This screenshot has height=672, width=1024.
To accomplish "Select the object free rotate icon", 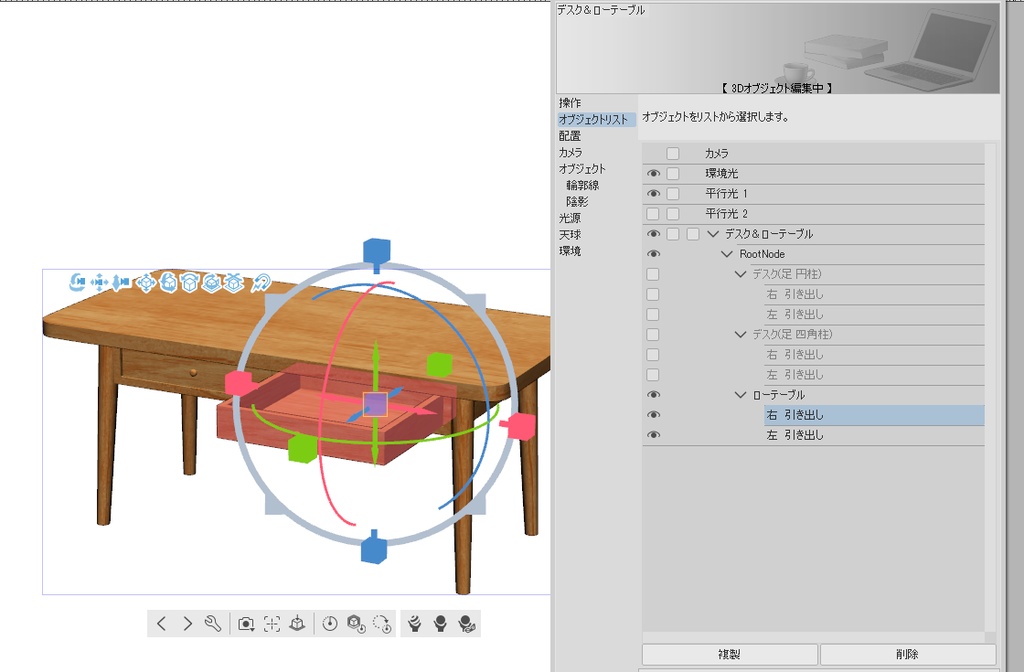I will click(168, 282).
